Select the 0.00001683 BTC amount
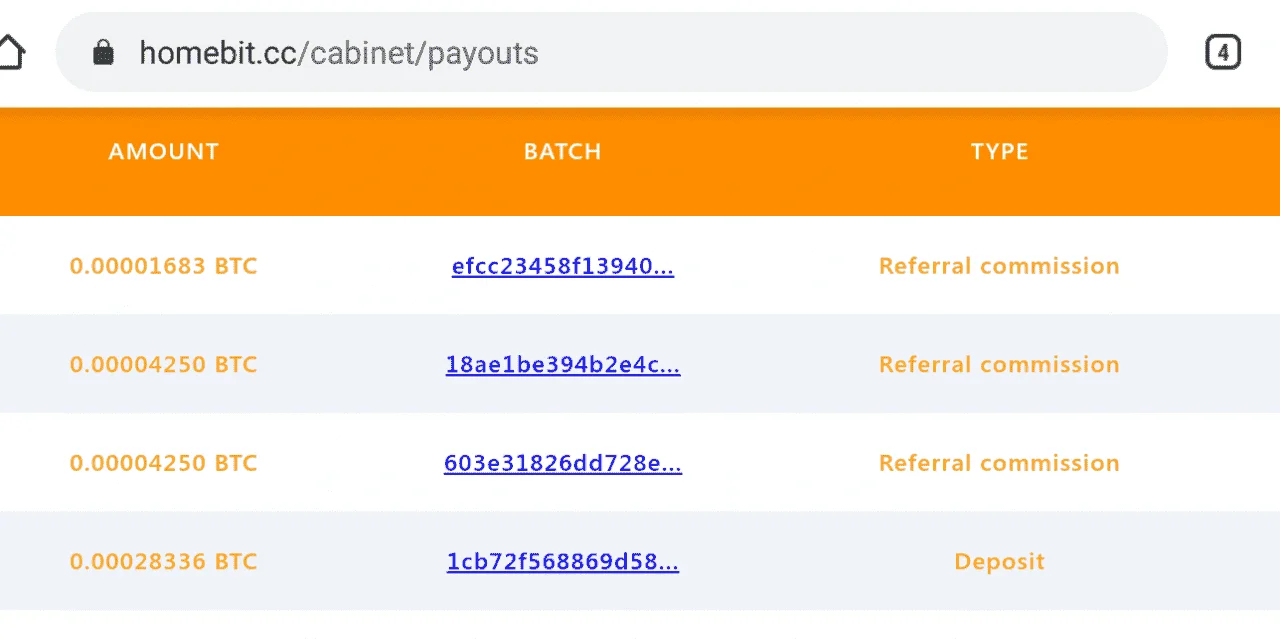 pos(164,266)
